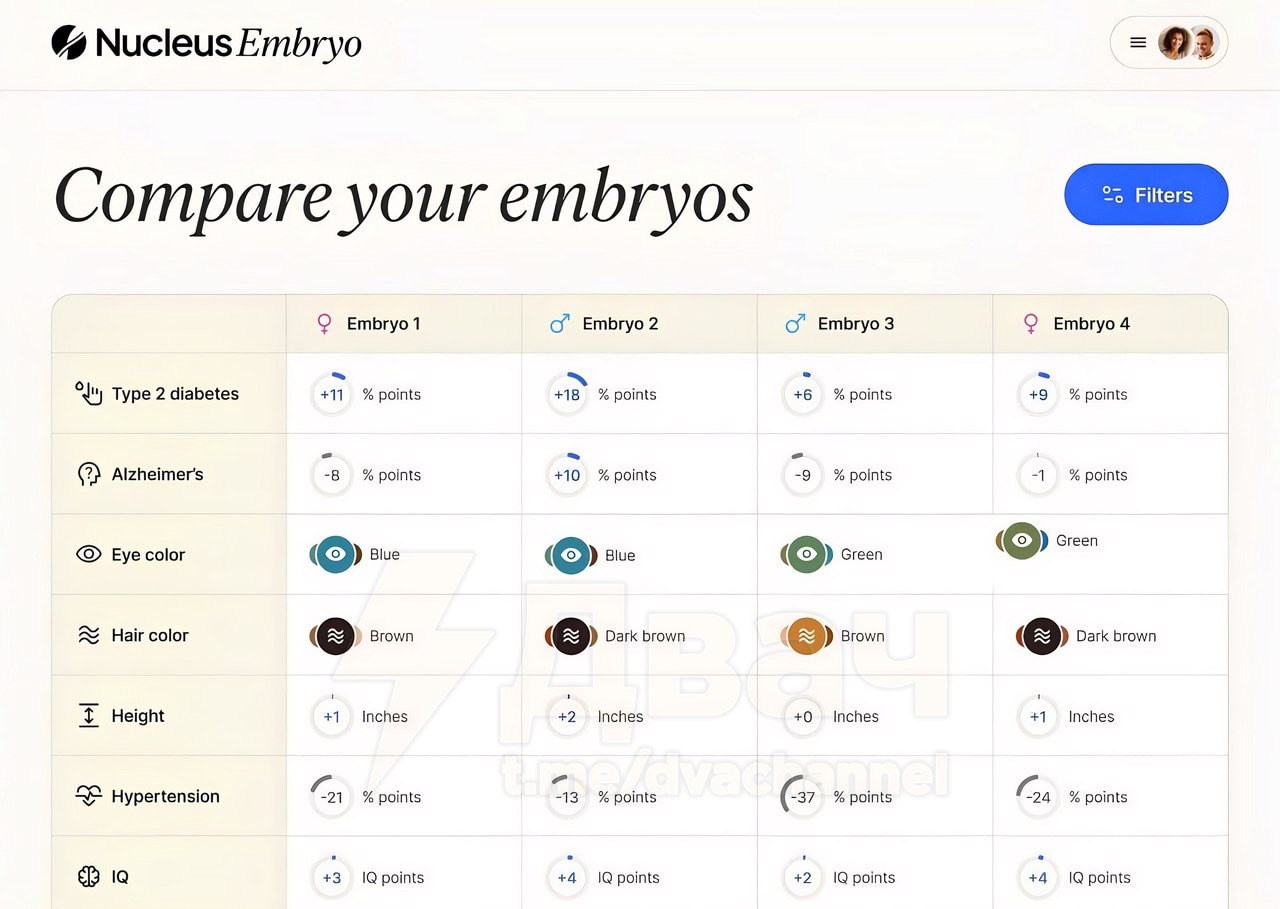Click Embryo 1 blue eye color swatch
This screenshot has width=1280, height=909.
(336, 554)
